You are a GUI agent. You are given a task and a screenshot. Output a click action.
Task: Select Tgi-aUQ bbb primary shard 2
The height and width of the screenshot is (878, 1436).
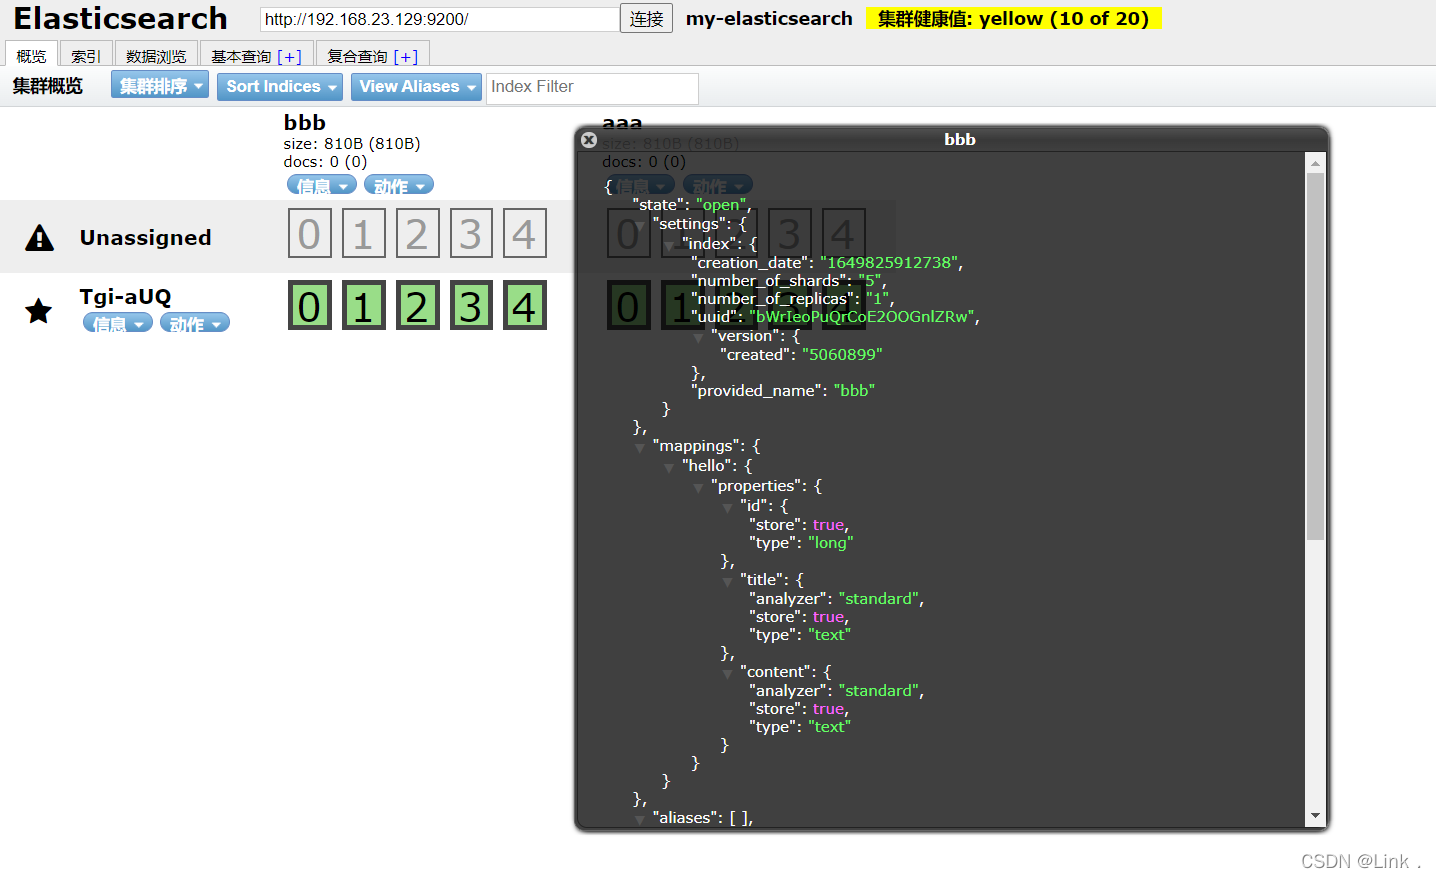click(417, 306)
